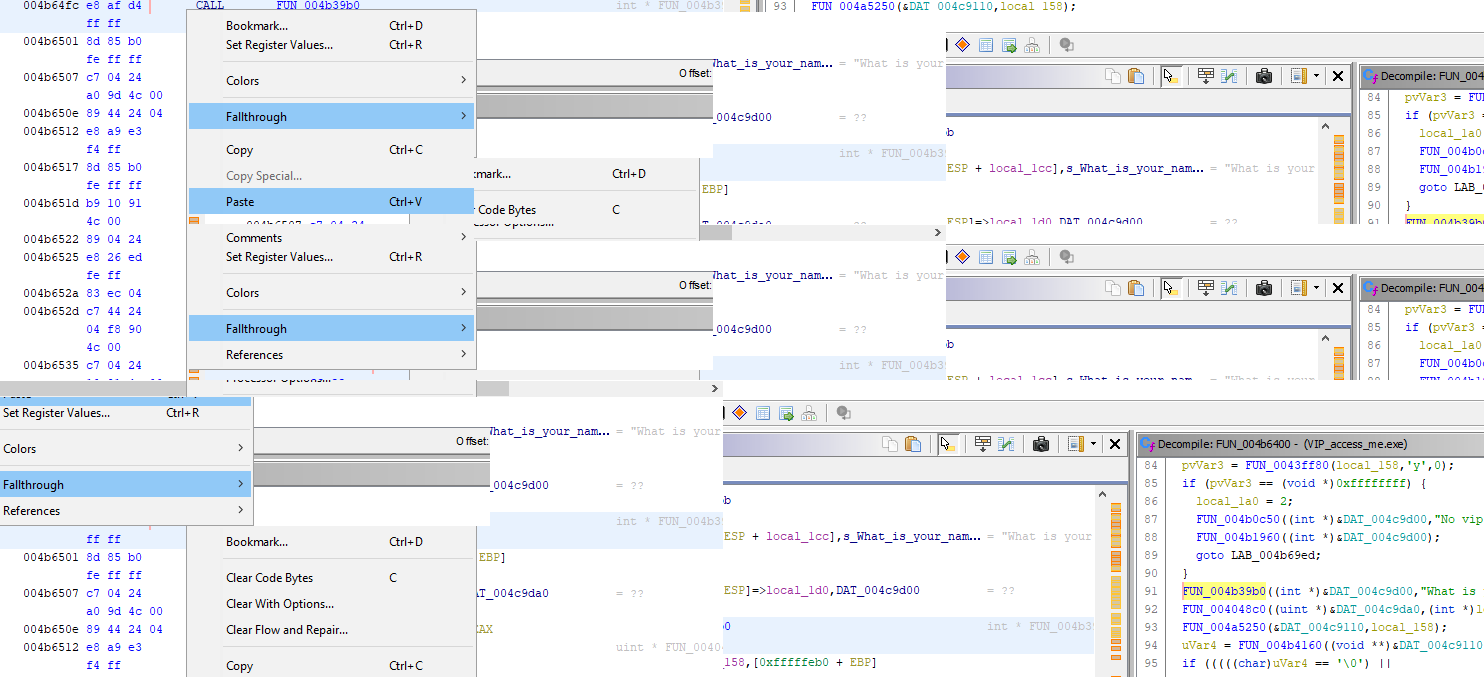Image resolution: width=1484 pixels, height=677 pixels.
Task: Click the hierarchy tree icon in the topmost toolbar
Action: (x=1032, y=45)
